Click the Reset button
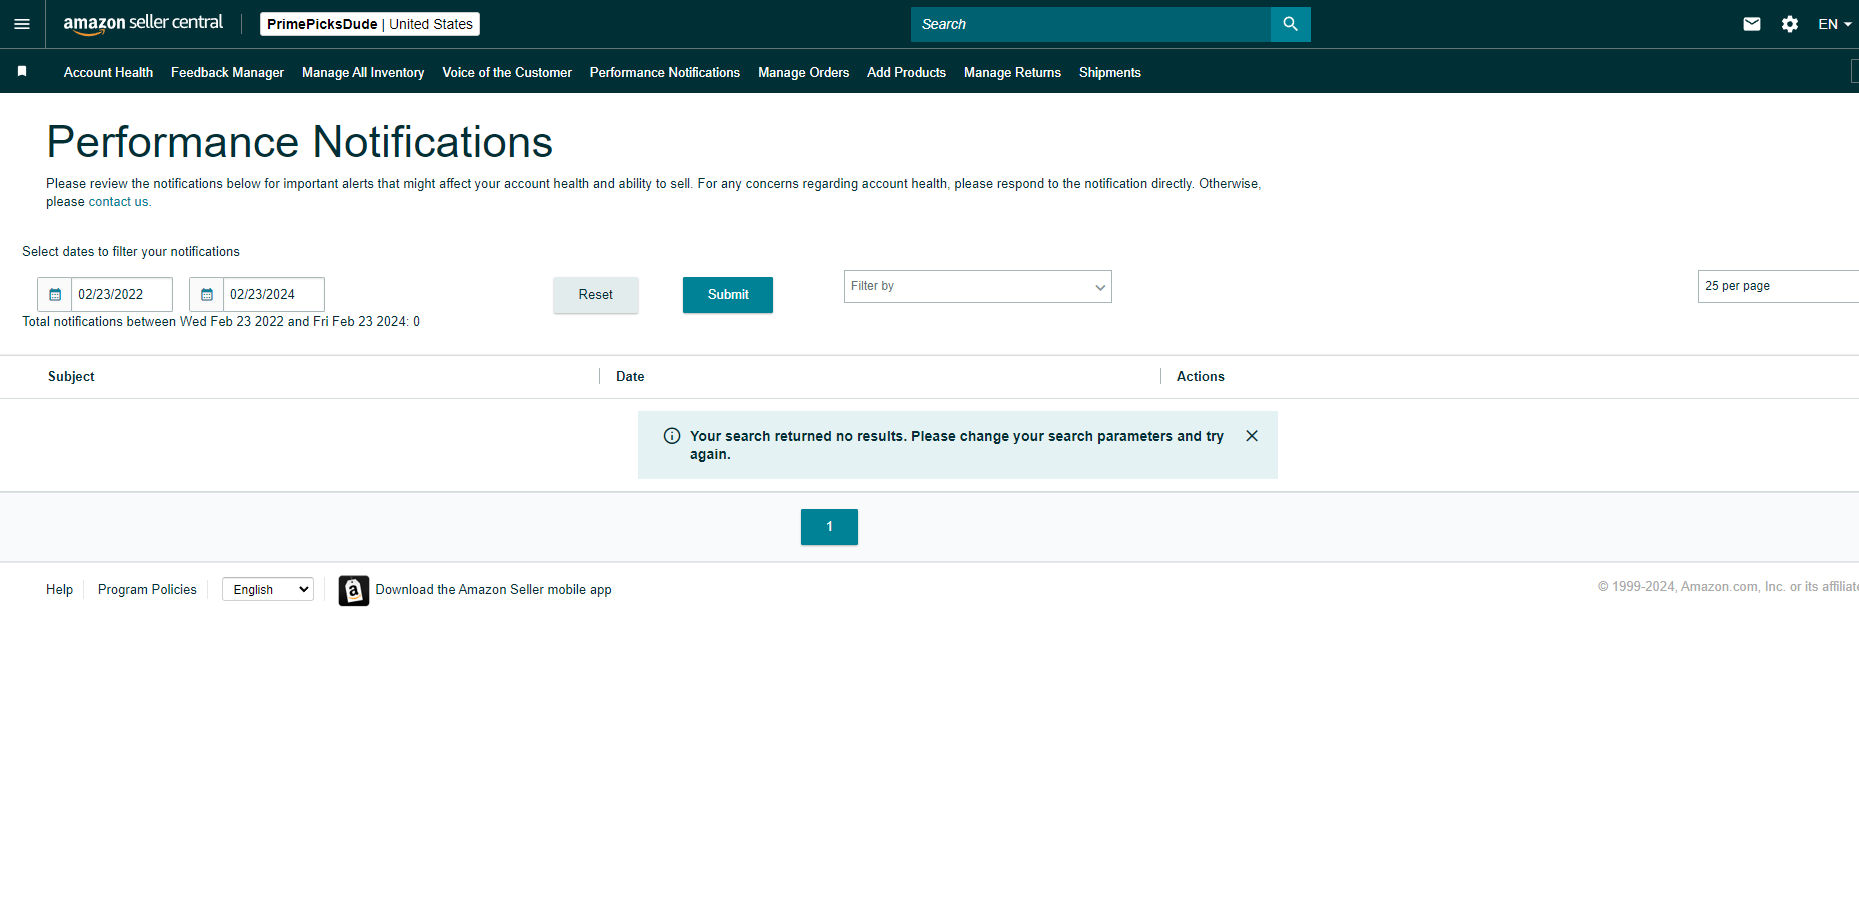The width and height of the screenshot is (1859, 921). coord(596,295)
